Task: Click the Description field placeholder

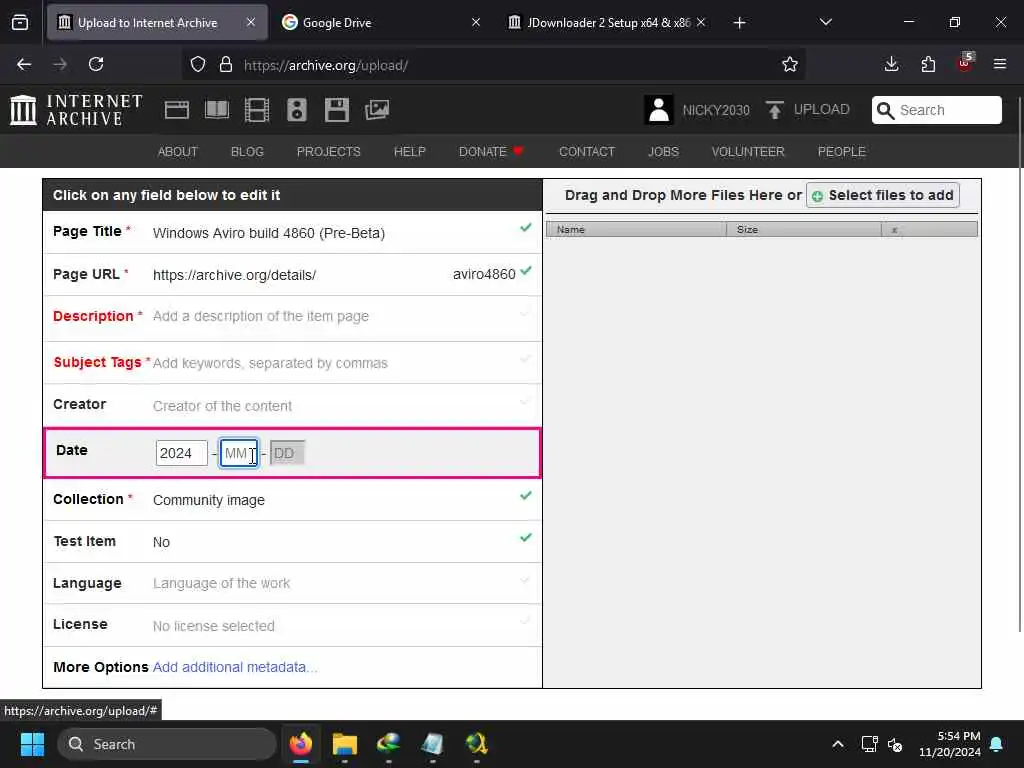Action: pyautogui.click(x=261, y=316)
